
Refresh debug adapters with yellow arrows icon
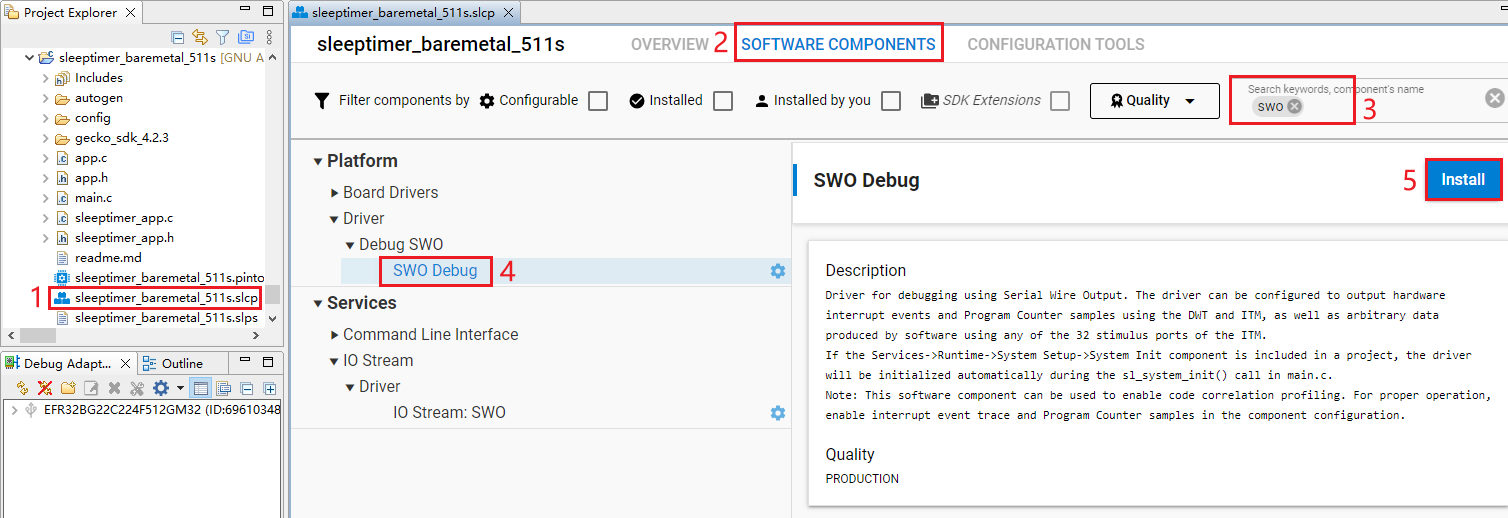pyautogui.click(x=22, y=388)
